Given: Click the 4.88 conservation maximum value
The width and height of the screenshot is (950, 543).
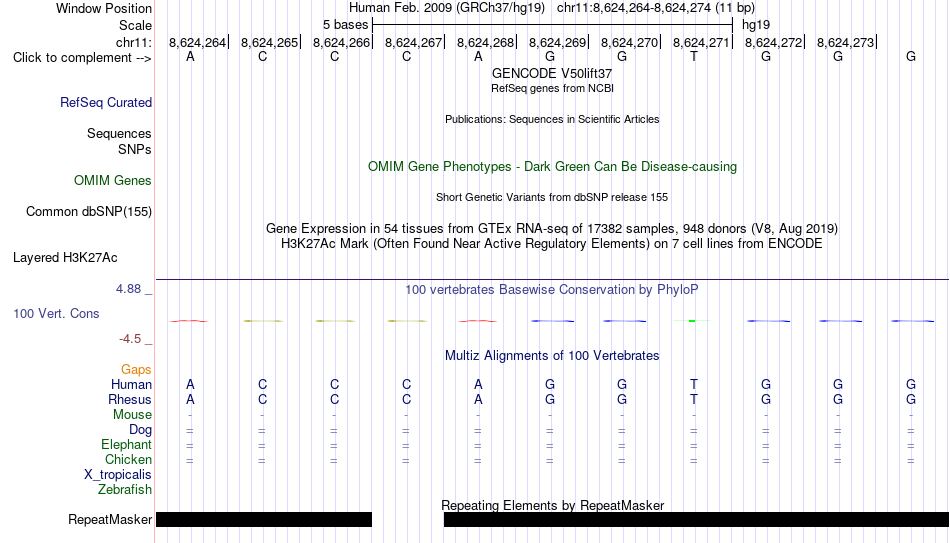Looking at the screenshot, I should click(128, 289).
